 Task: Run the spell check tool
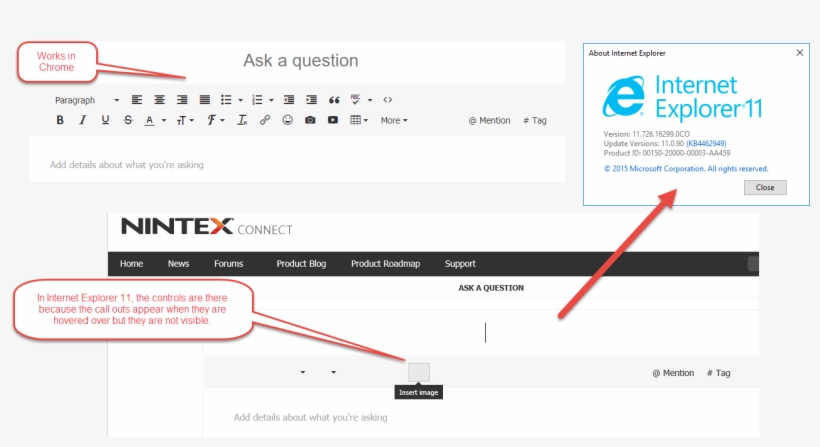(356, 99)
